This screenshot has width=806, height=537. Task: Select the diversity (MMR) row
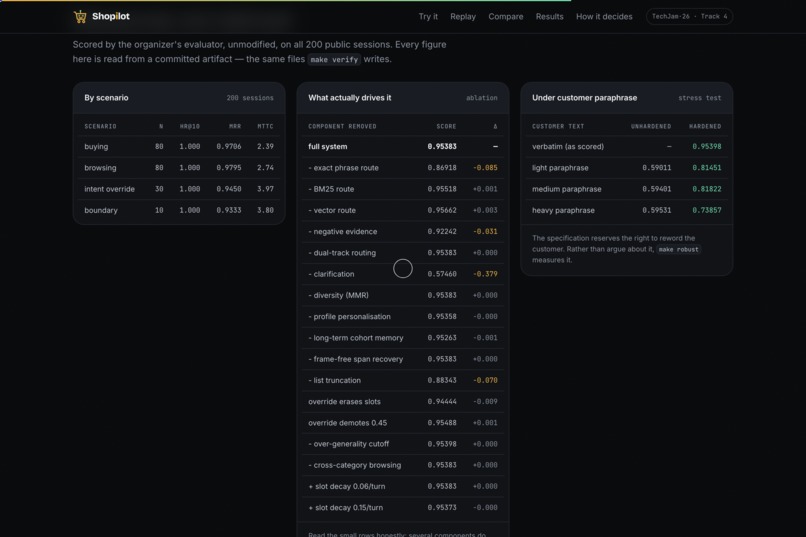coord(403,295)
